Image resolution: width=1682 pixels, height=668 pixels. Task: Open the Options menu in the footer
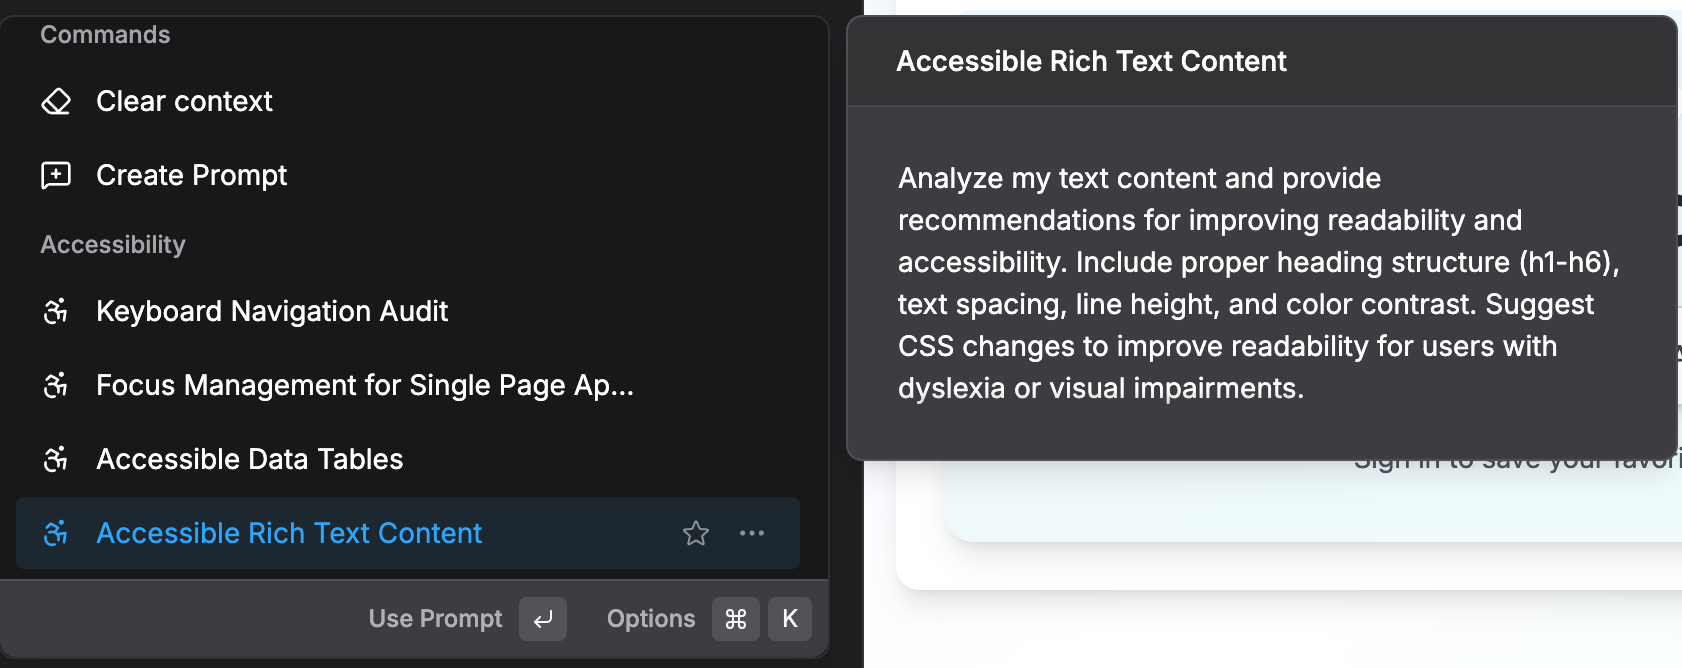coord(650,619)
